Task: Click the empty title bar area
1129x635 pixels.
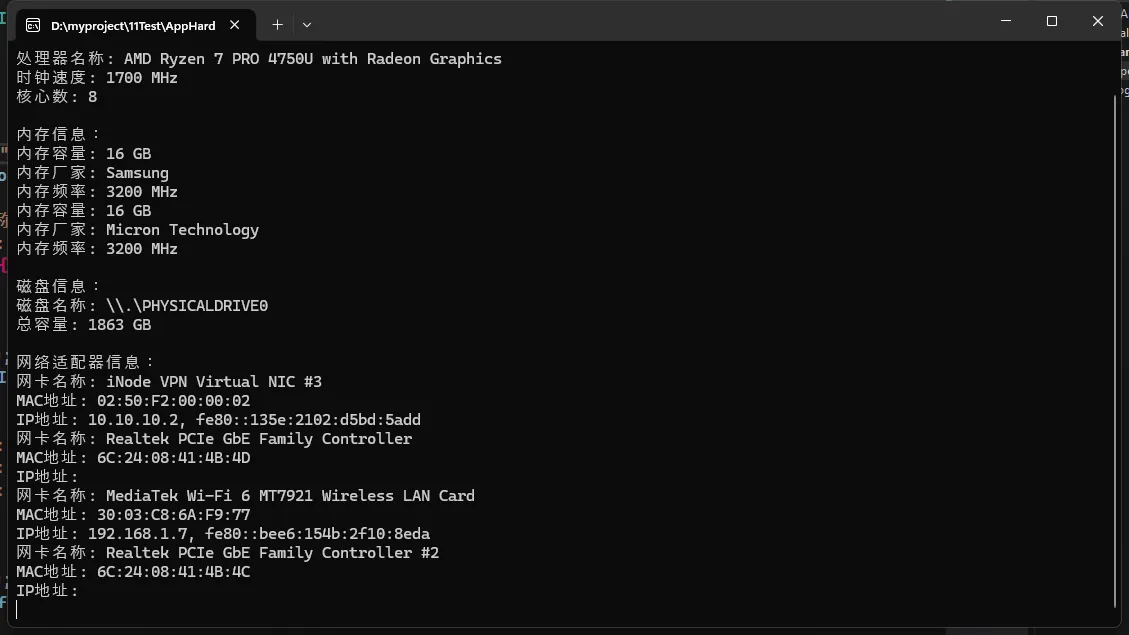Action: (650, 21)
